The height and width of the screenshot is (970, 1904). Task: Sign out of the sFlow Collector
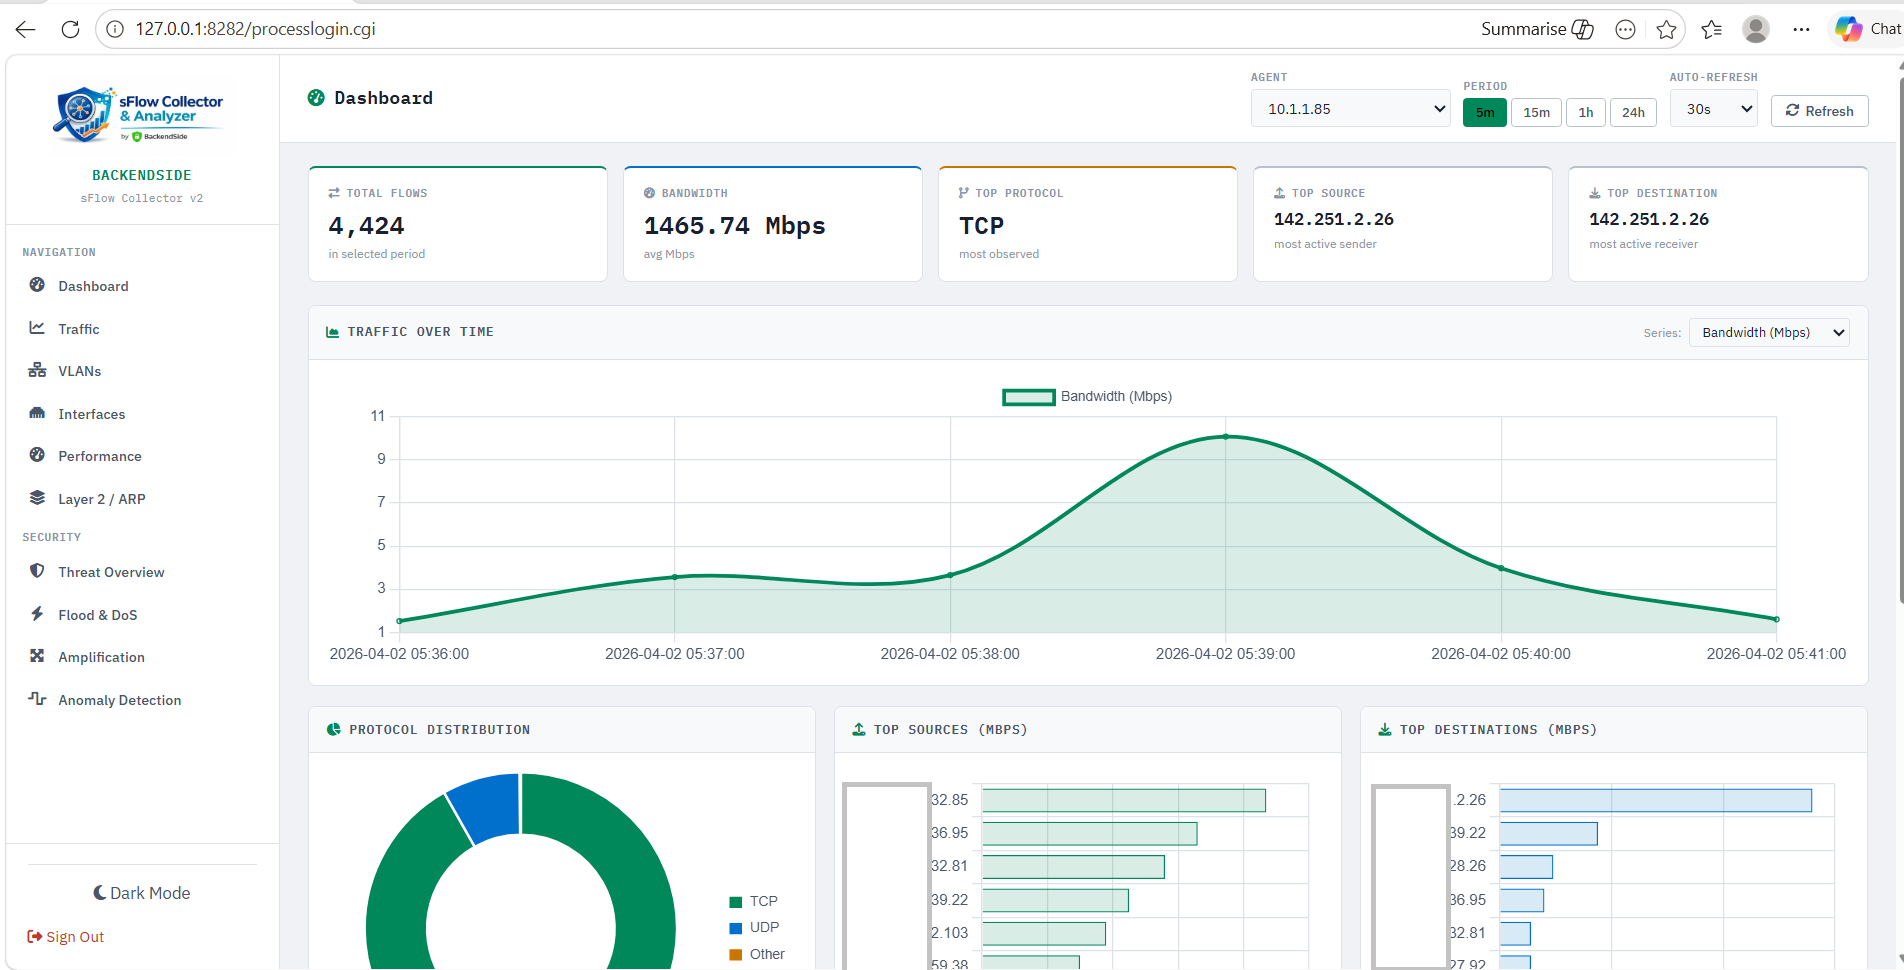(66, 936)
